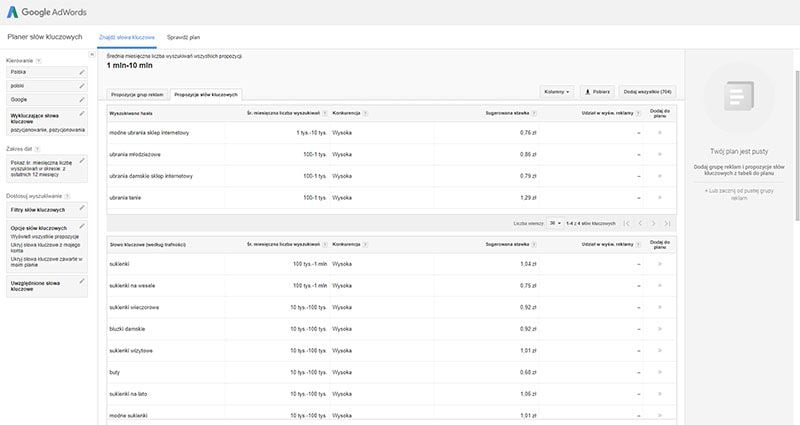Open Propozycje słów kluczowych tab
Viewport: 800px width, 425px height.
[x=206, y=95]
